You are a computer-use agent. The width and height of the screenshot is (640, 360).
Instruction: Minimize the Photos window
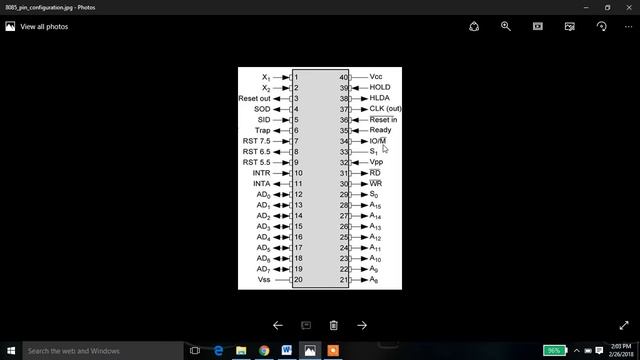point(586,7)
